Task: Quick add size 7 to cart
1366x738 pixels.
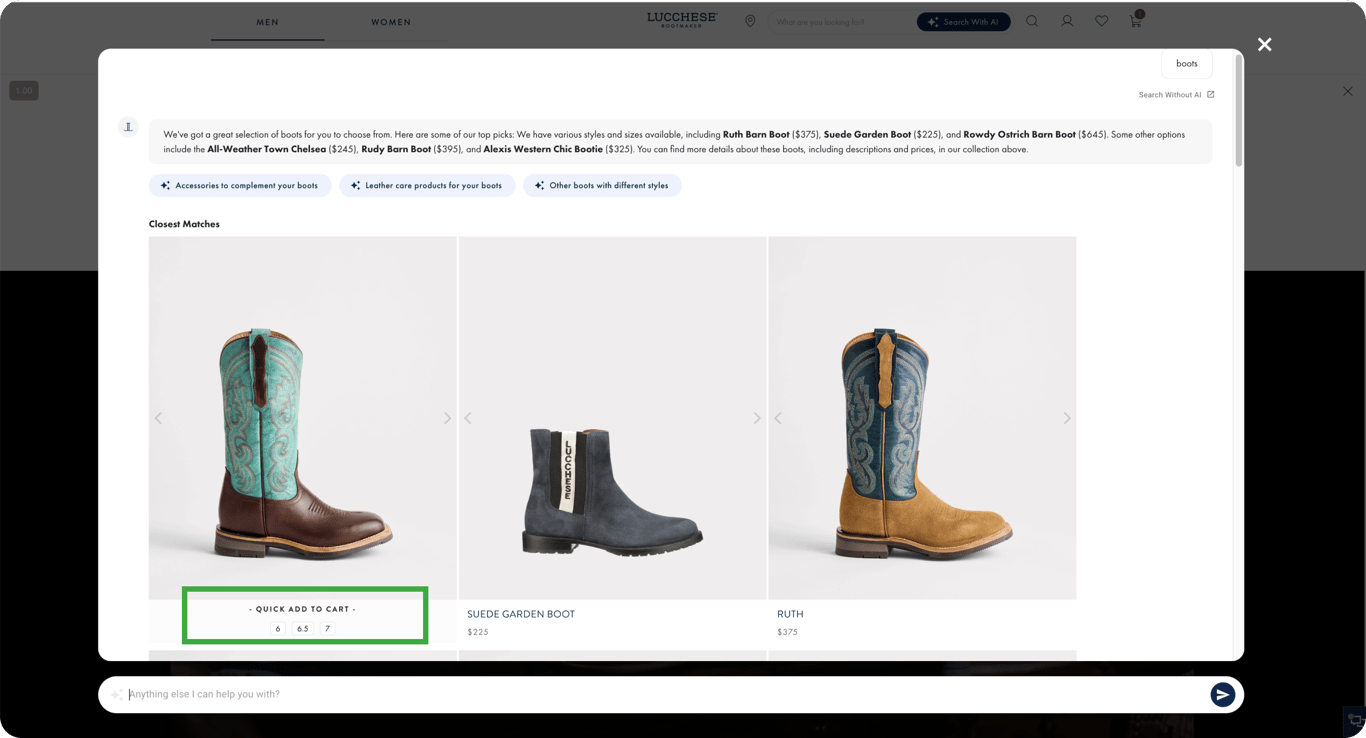Action: tap(327, 629)
